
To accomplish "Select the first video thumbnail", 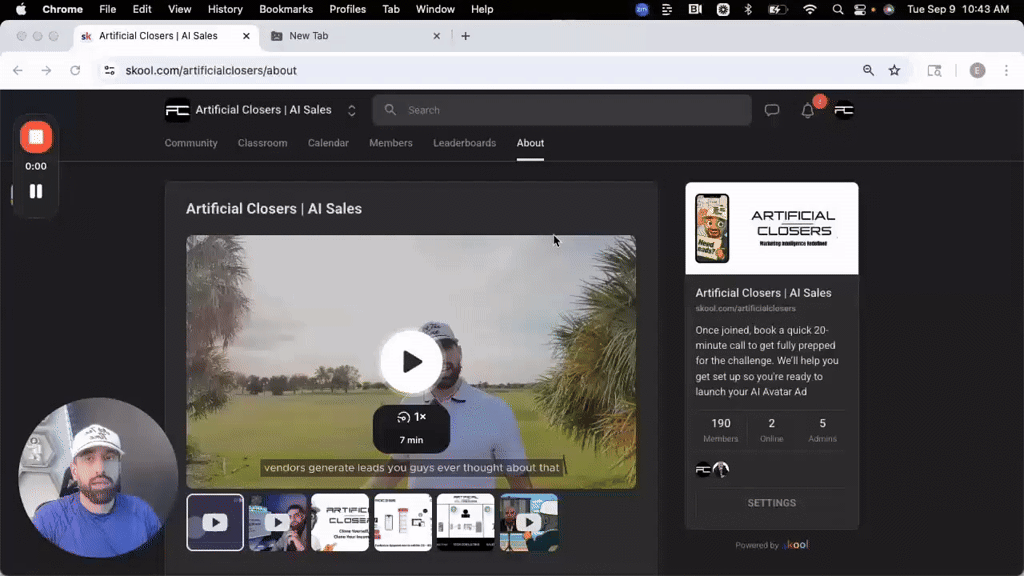I will [215, 522].
